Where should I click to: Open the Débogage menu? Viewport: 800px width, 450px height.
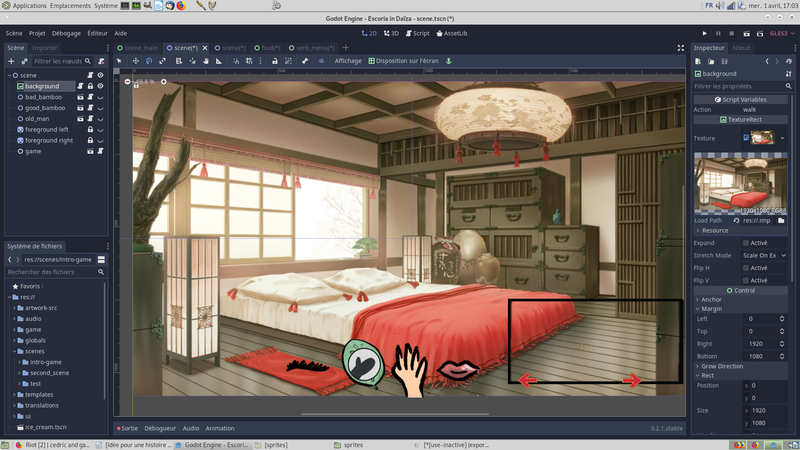[66, 34]
